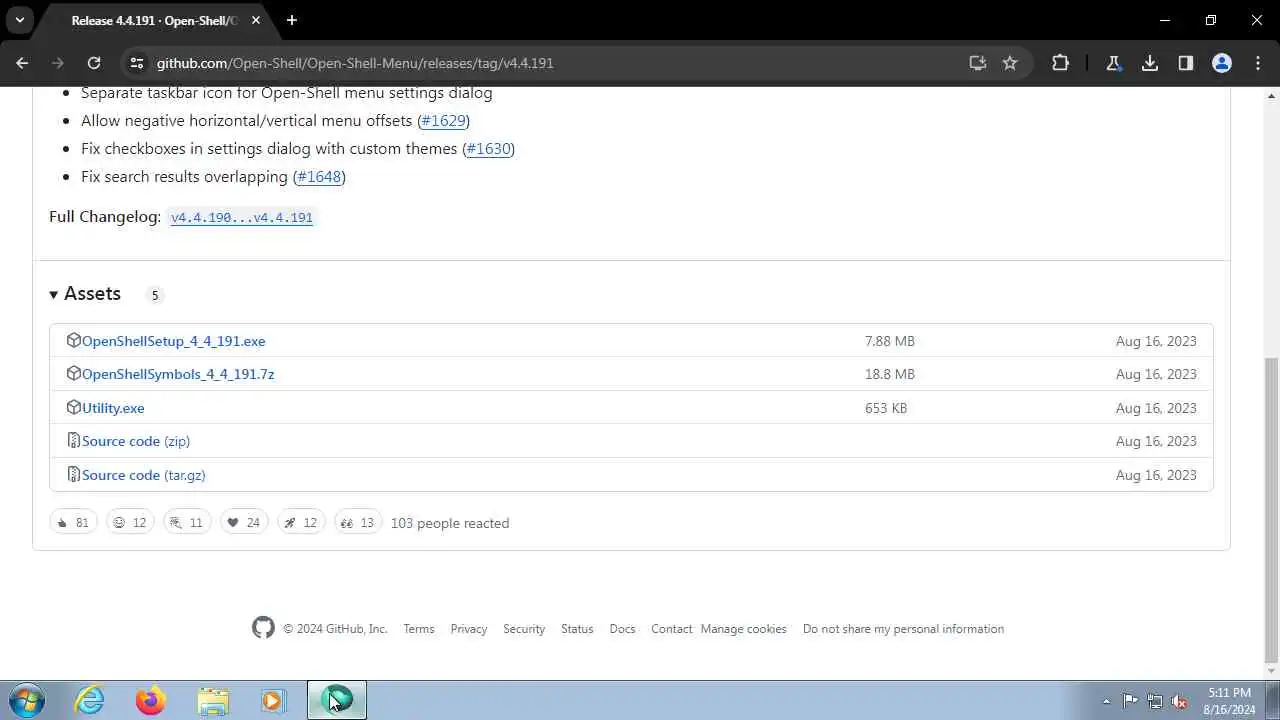Open the Security footer link
Image resolution: width=1280 pixels, height=720 pixels.
[524, 629]
